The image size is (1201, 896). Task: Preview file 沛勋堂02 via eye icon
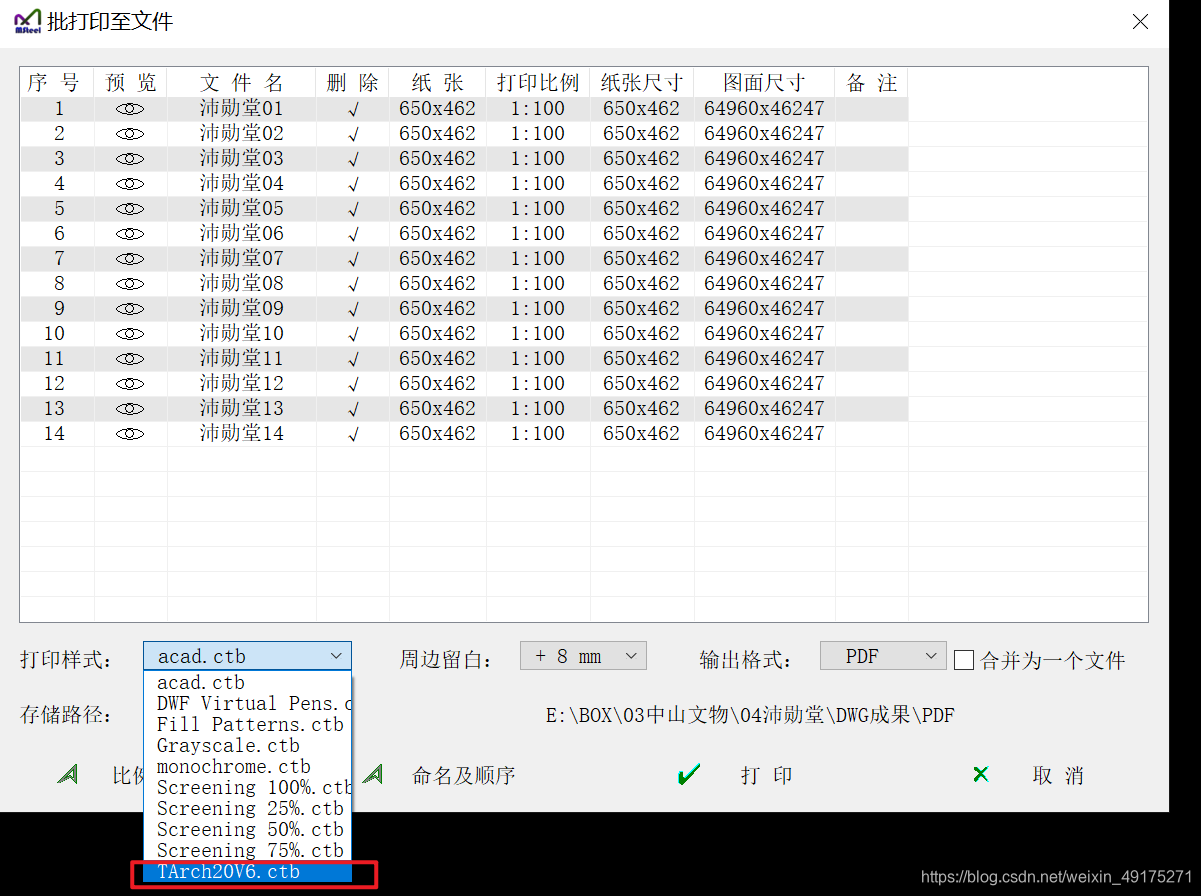click(130, 134)
